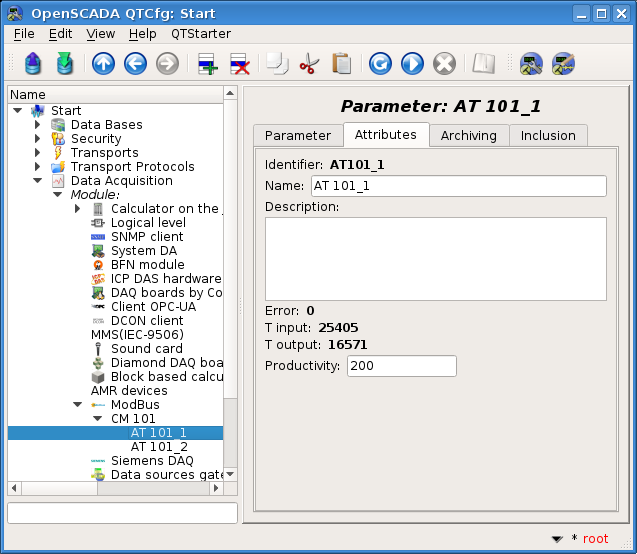Click the Data Bases icon in the tree
The image size is (637, 554).
(58, 125)
